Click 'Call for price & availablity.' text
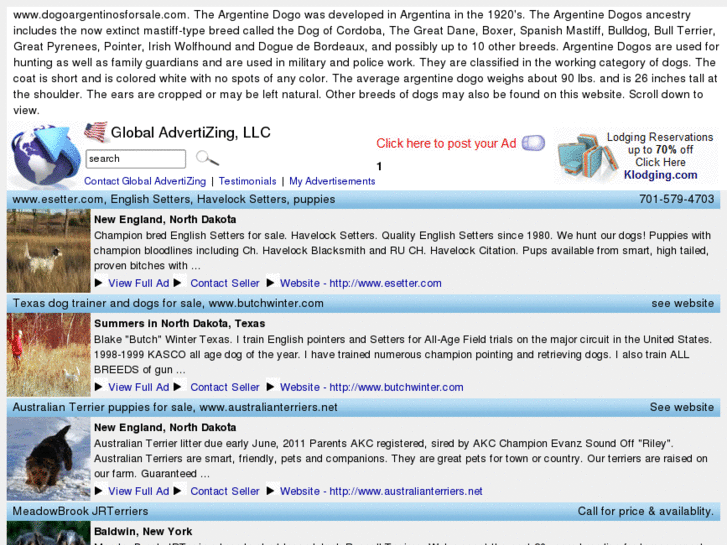This screenshot has height=545, width=727. pyautogui.click(x=645, y=511)
